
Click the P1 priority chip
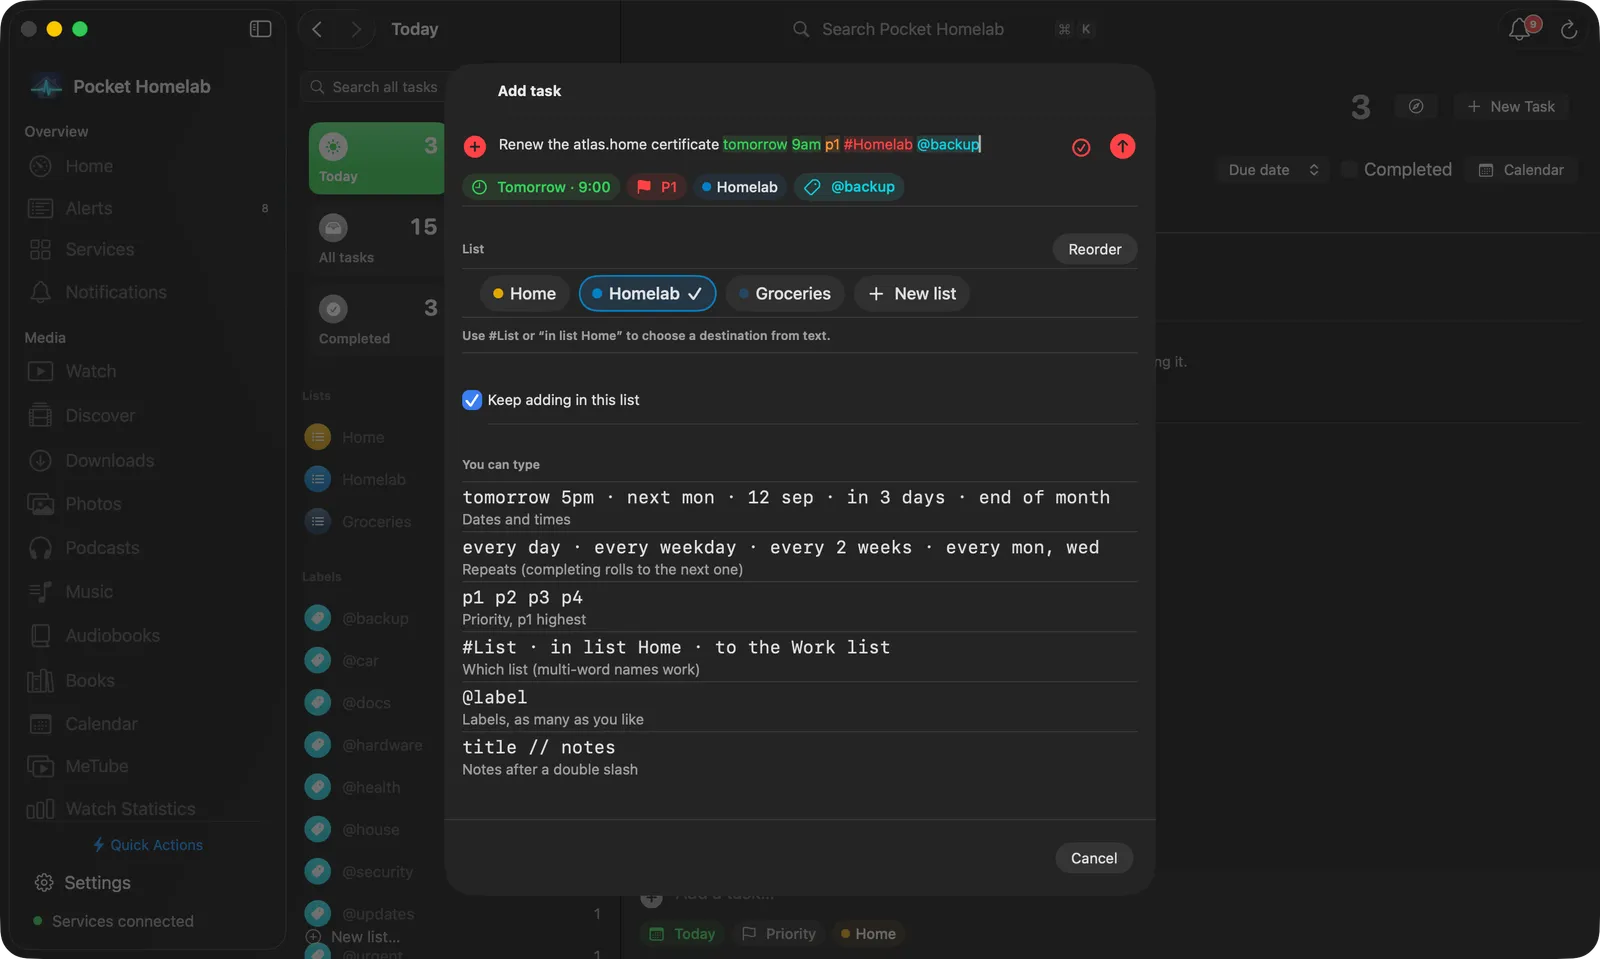tap(657, 187)
